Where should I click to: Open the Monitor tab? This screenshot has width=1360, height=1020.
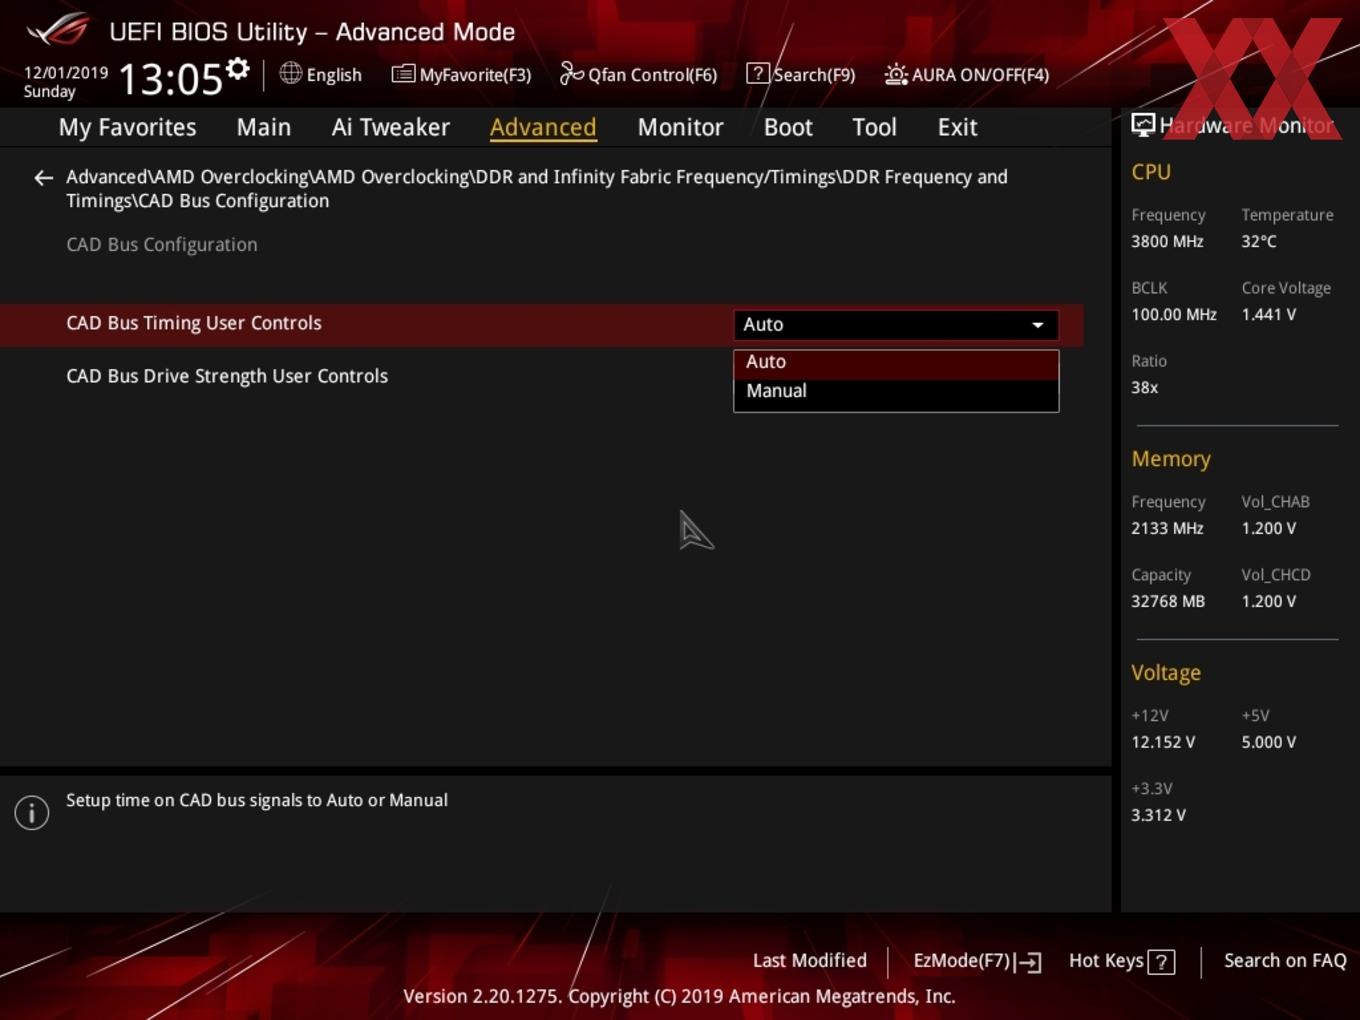click(x=680, y=127)
